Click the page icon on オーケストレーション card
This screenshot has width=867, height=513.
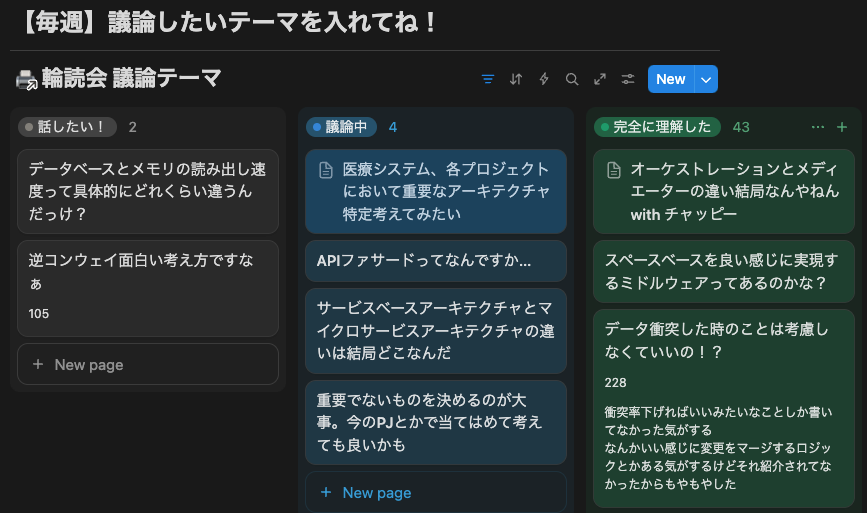614,170
